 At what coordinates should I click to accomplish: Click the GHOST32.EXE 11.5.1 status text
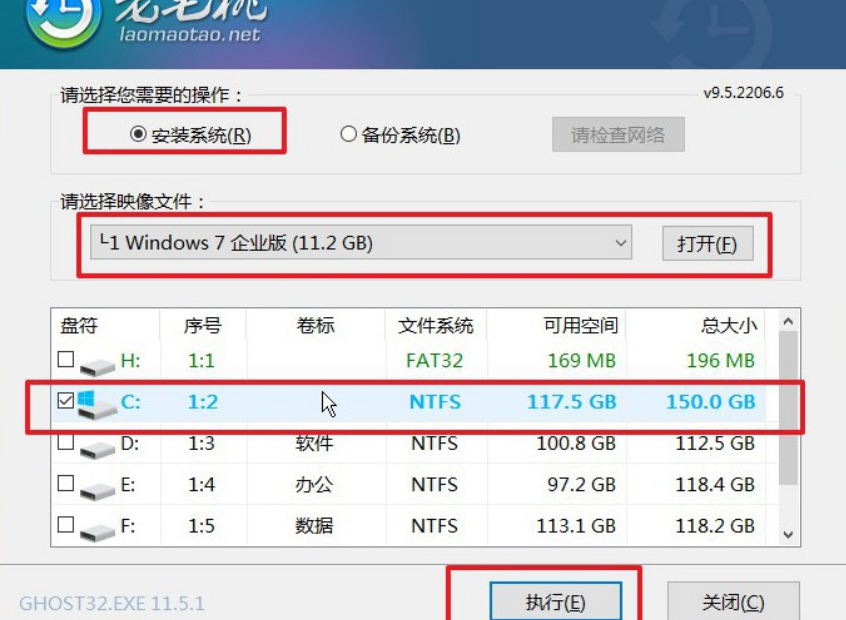click(112, 603)
